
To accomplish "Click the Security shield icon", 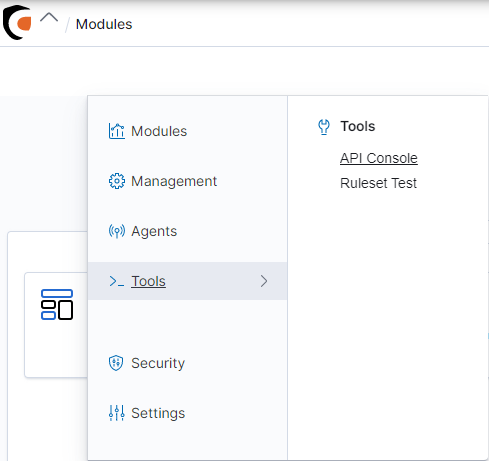I will click(x=116, y=363).
